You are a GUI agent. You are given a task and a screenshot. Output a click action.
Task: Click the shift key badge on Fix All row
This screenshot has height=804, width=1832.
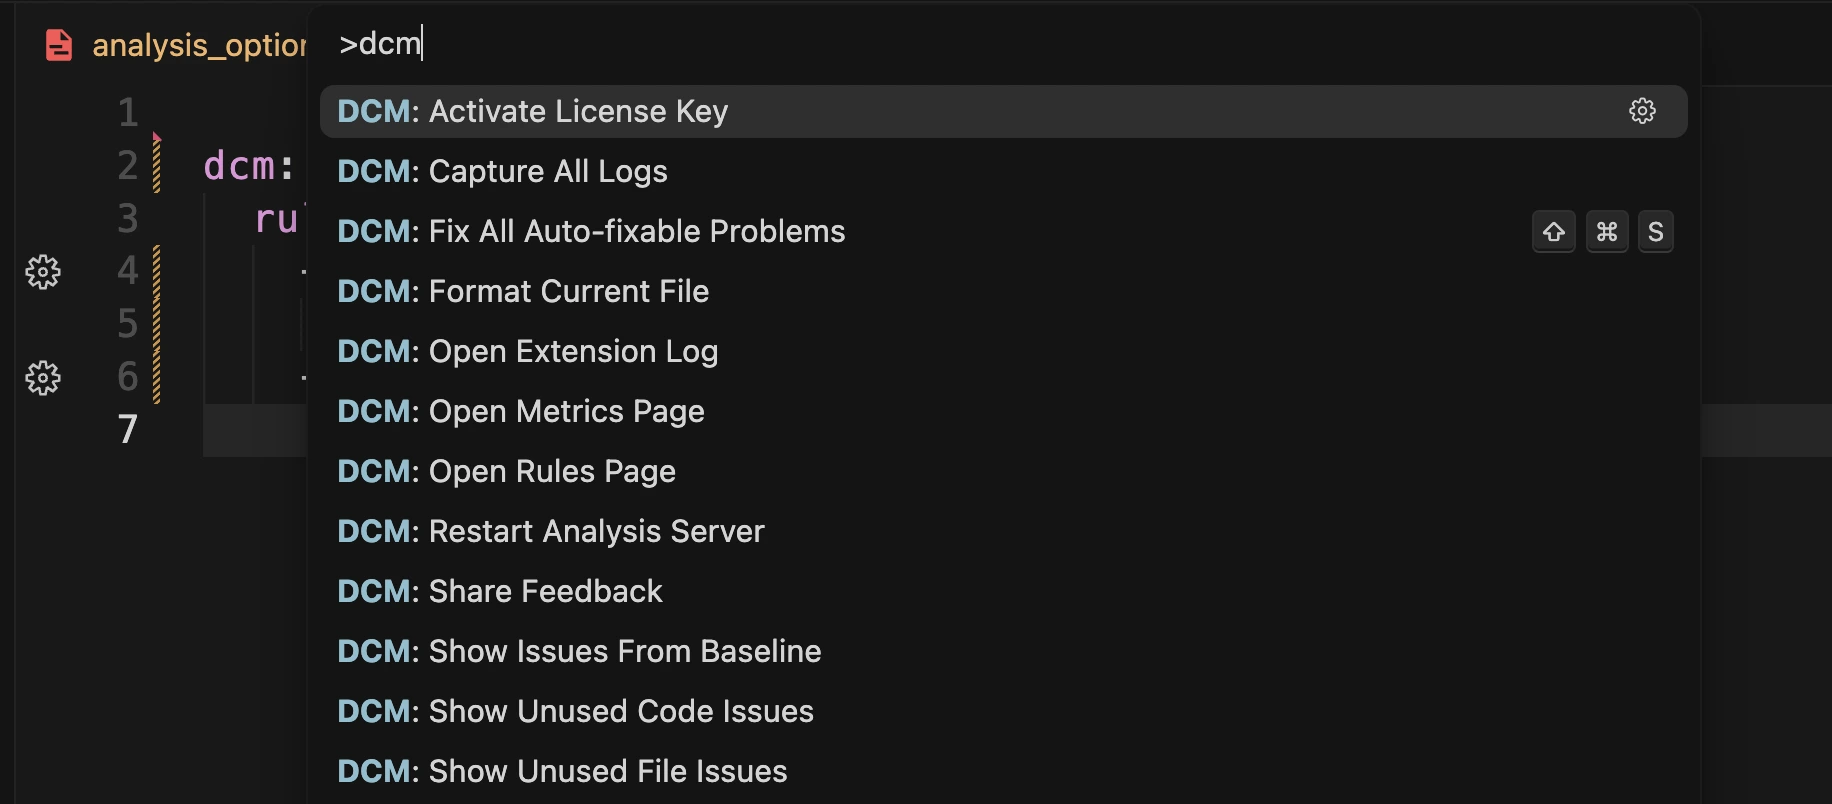(x=1553, y=231)
